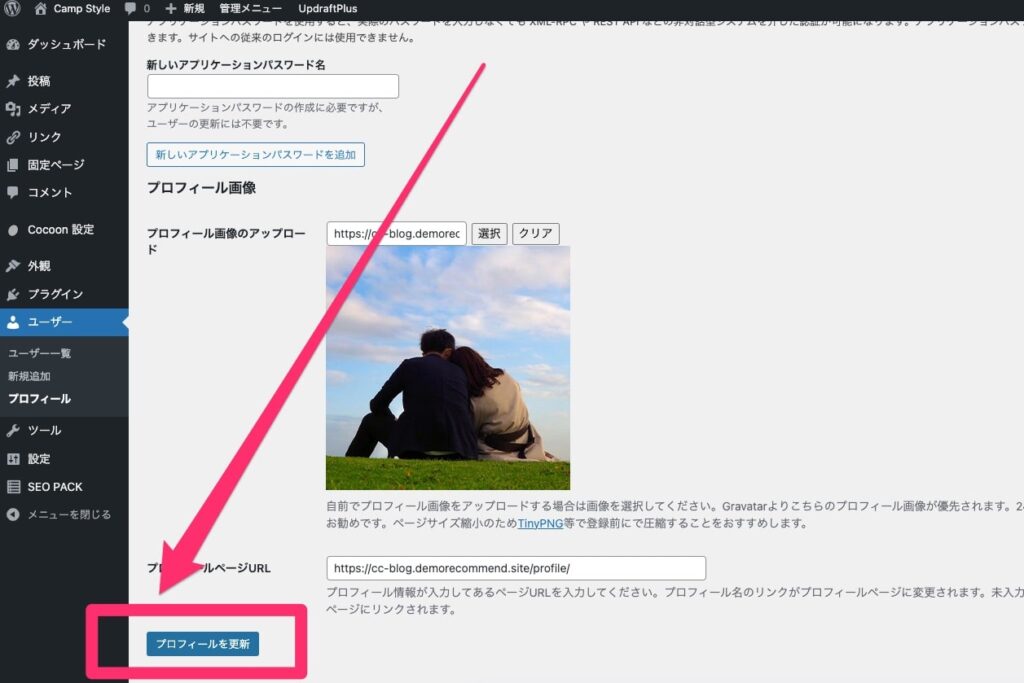Focus the プロフィールページURL input field

[x=516, y=568]
